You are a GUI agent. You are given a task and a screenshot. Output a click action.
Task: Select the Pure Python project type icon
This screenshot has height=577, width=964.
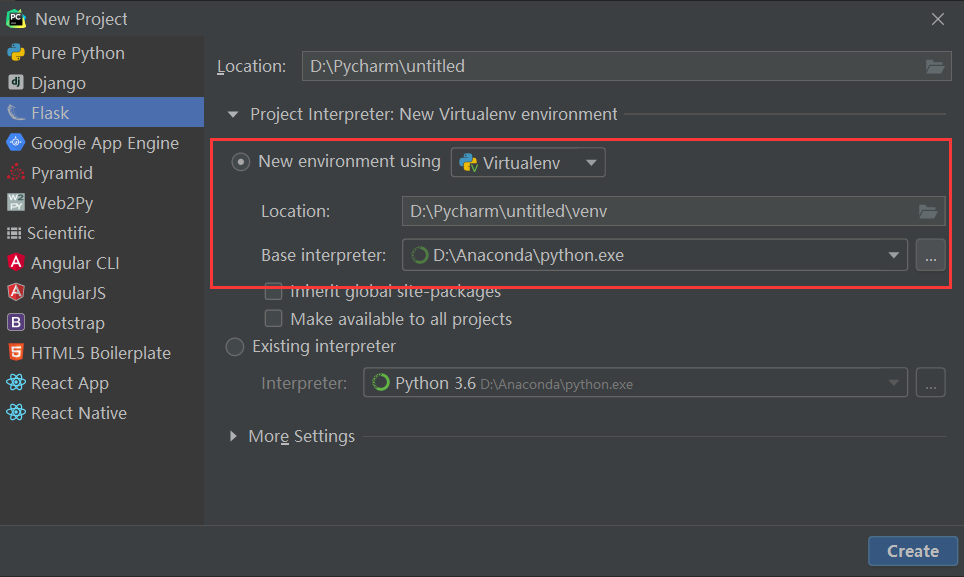tap(16, 53)
